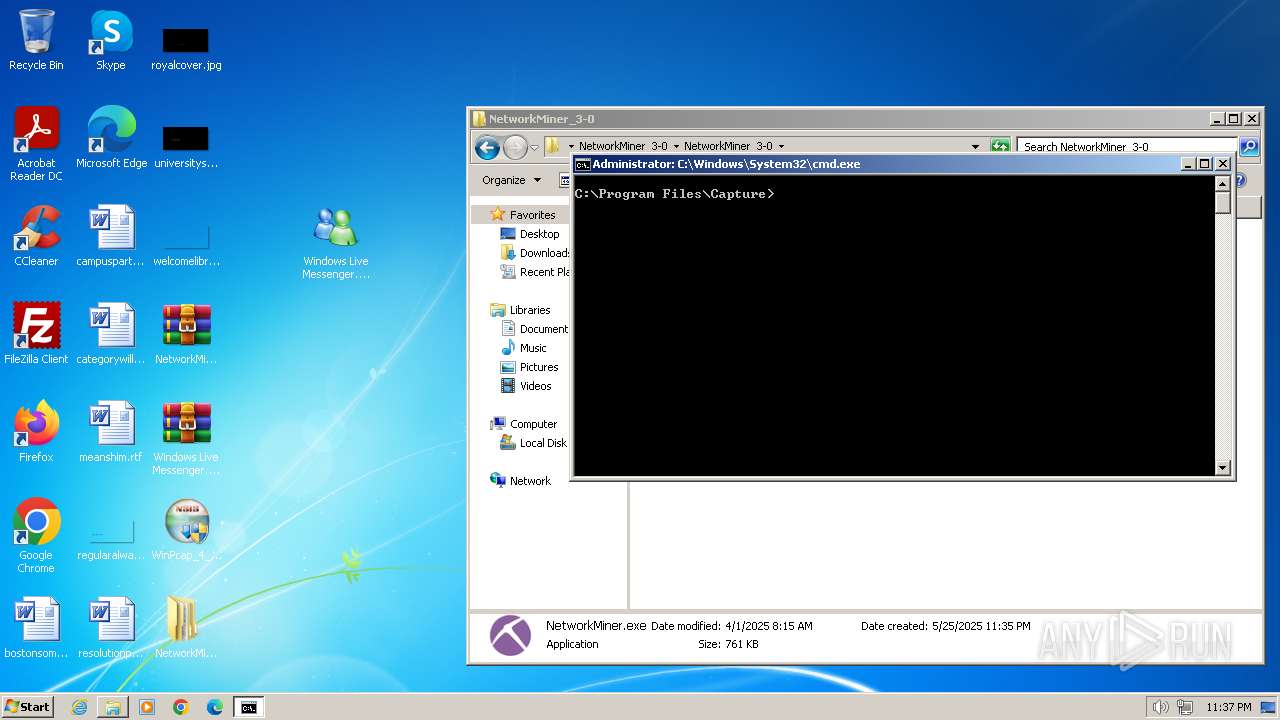Select the welcomelibr desktop file
The image size is (1280, 720).
(186, 245)
